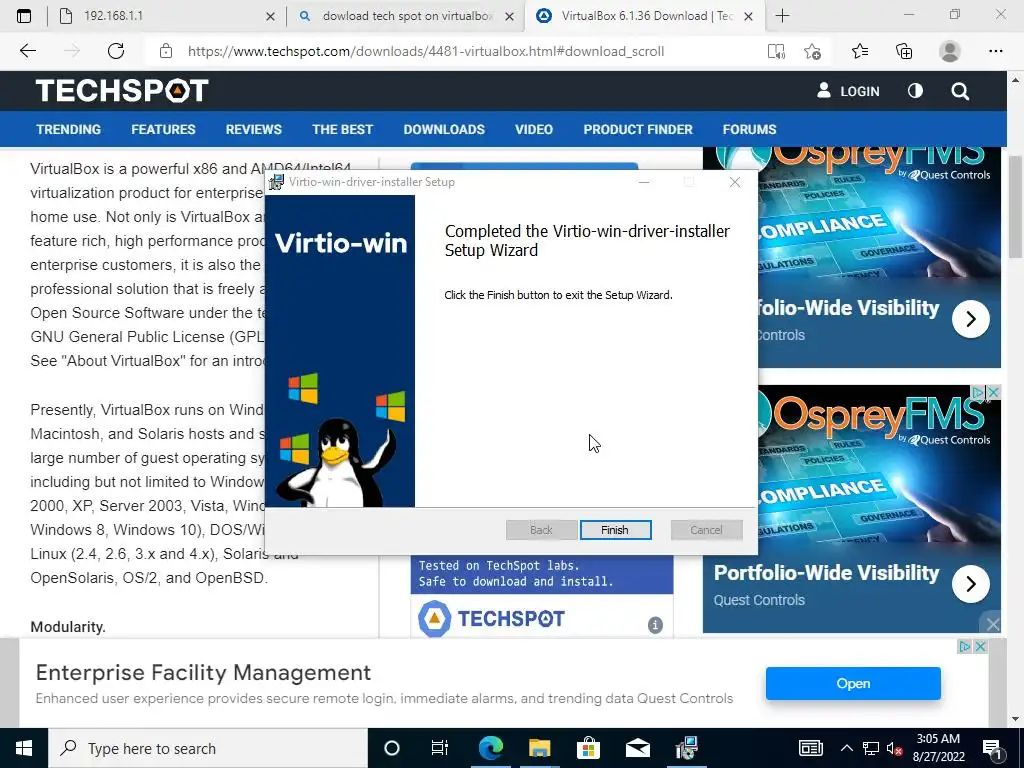Open the TechSpot search magnifier icon
Image resolution: width=1024 pixels, height=768 pixels.
coord(960,91)
